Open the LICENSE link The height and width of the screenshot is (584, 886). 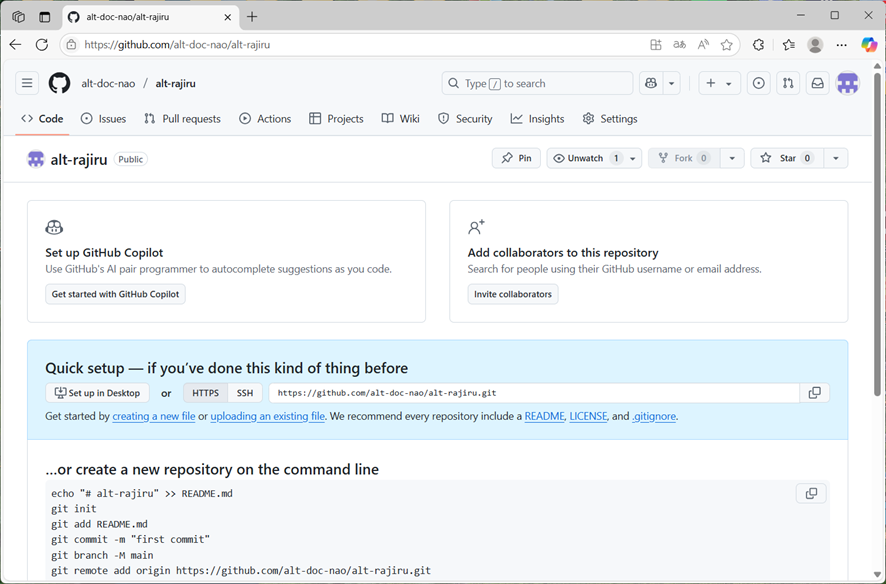[x=588, y=416]
